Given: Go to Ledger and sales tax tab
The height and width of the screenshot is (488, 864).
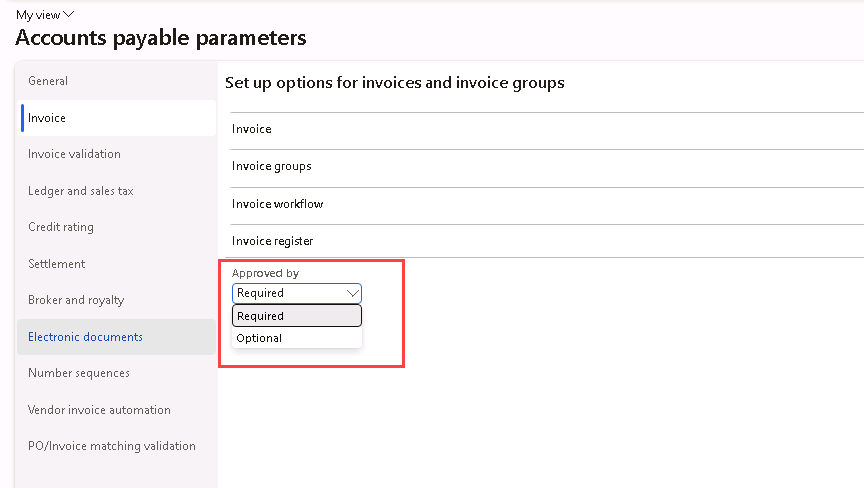Looking at the screenshot, I should 80,191.
